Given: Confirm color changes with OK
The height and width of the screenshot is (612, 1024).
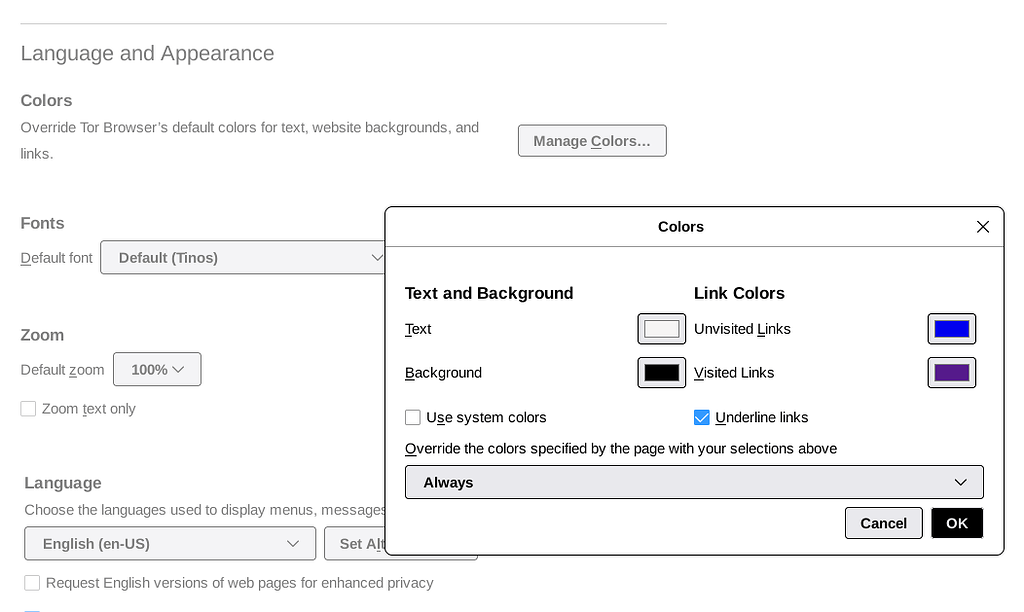Looking at the screenshot, I should tap(956, 522).
